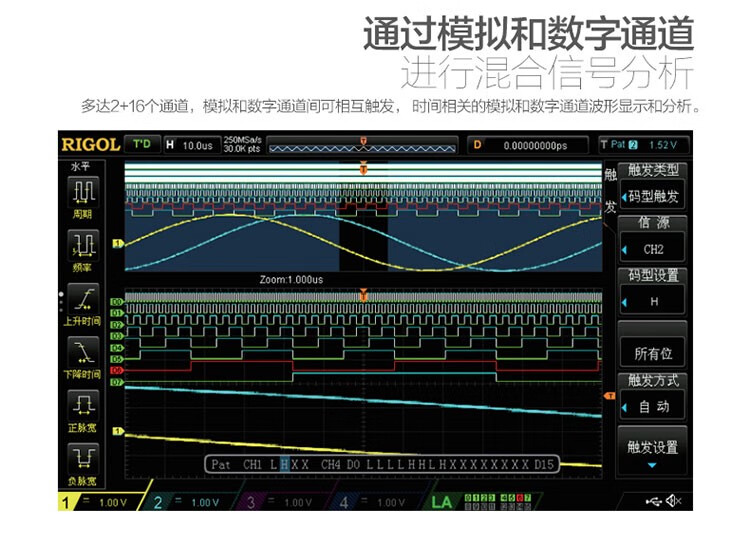Open trigger mode 自动 selector

652,407
